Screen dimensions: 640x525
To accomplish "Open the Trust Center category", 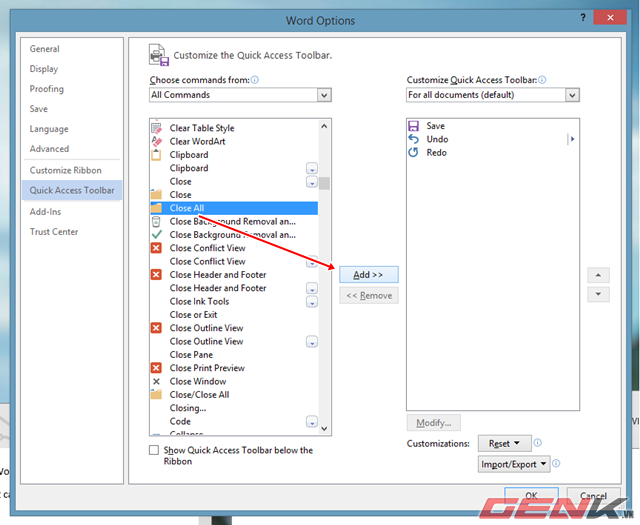I will [54, 232].
